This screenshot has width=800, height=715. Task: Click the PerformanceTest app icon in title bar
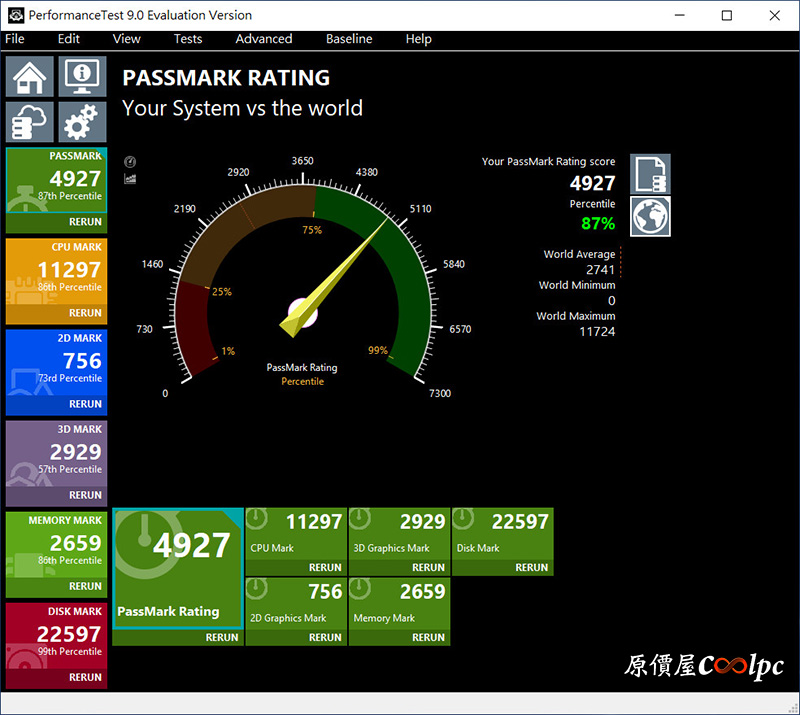16,15
